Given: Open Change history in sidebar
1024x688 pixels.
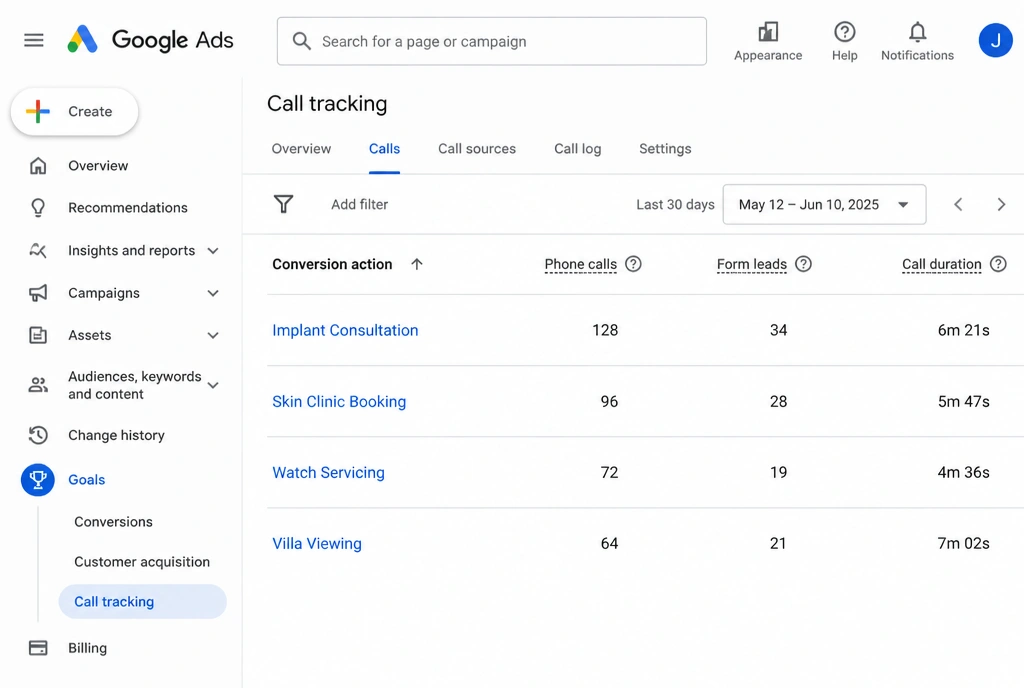Looking at the screenshot, I should pos(116,435).
